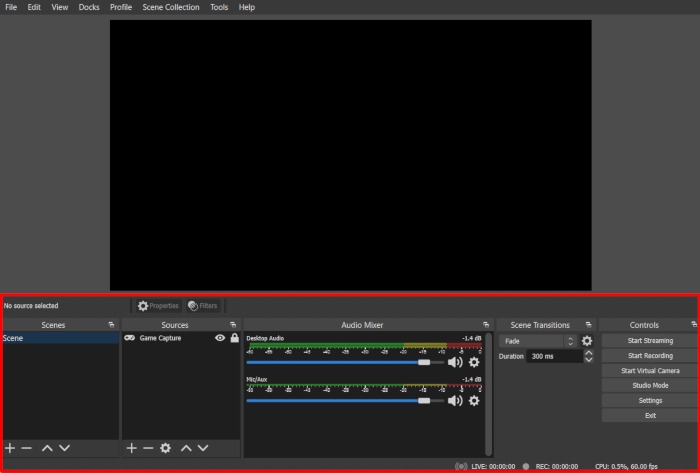Open the Fade transition dropdown

tap(538, 341)
